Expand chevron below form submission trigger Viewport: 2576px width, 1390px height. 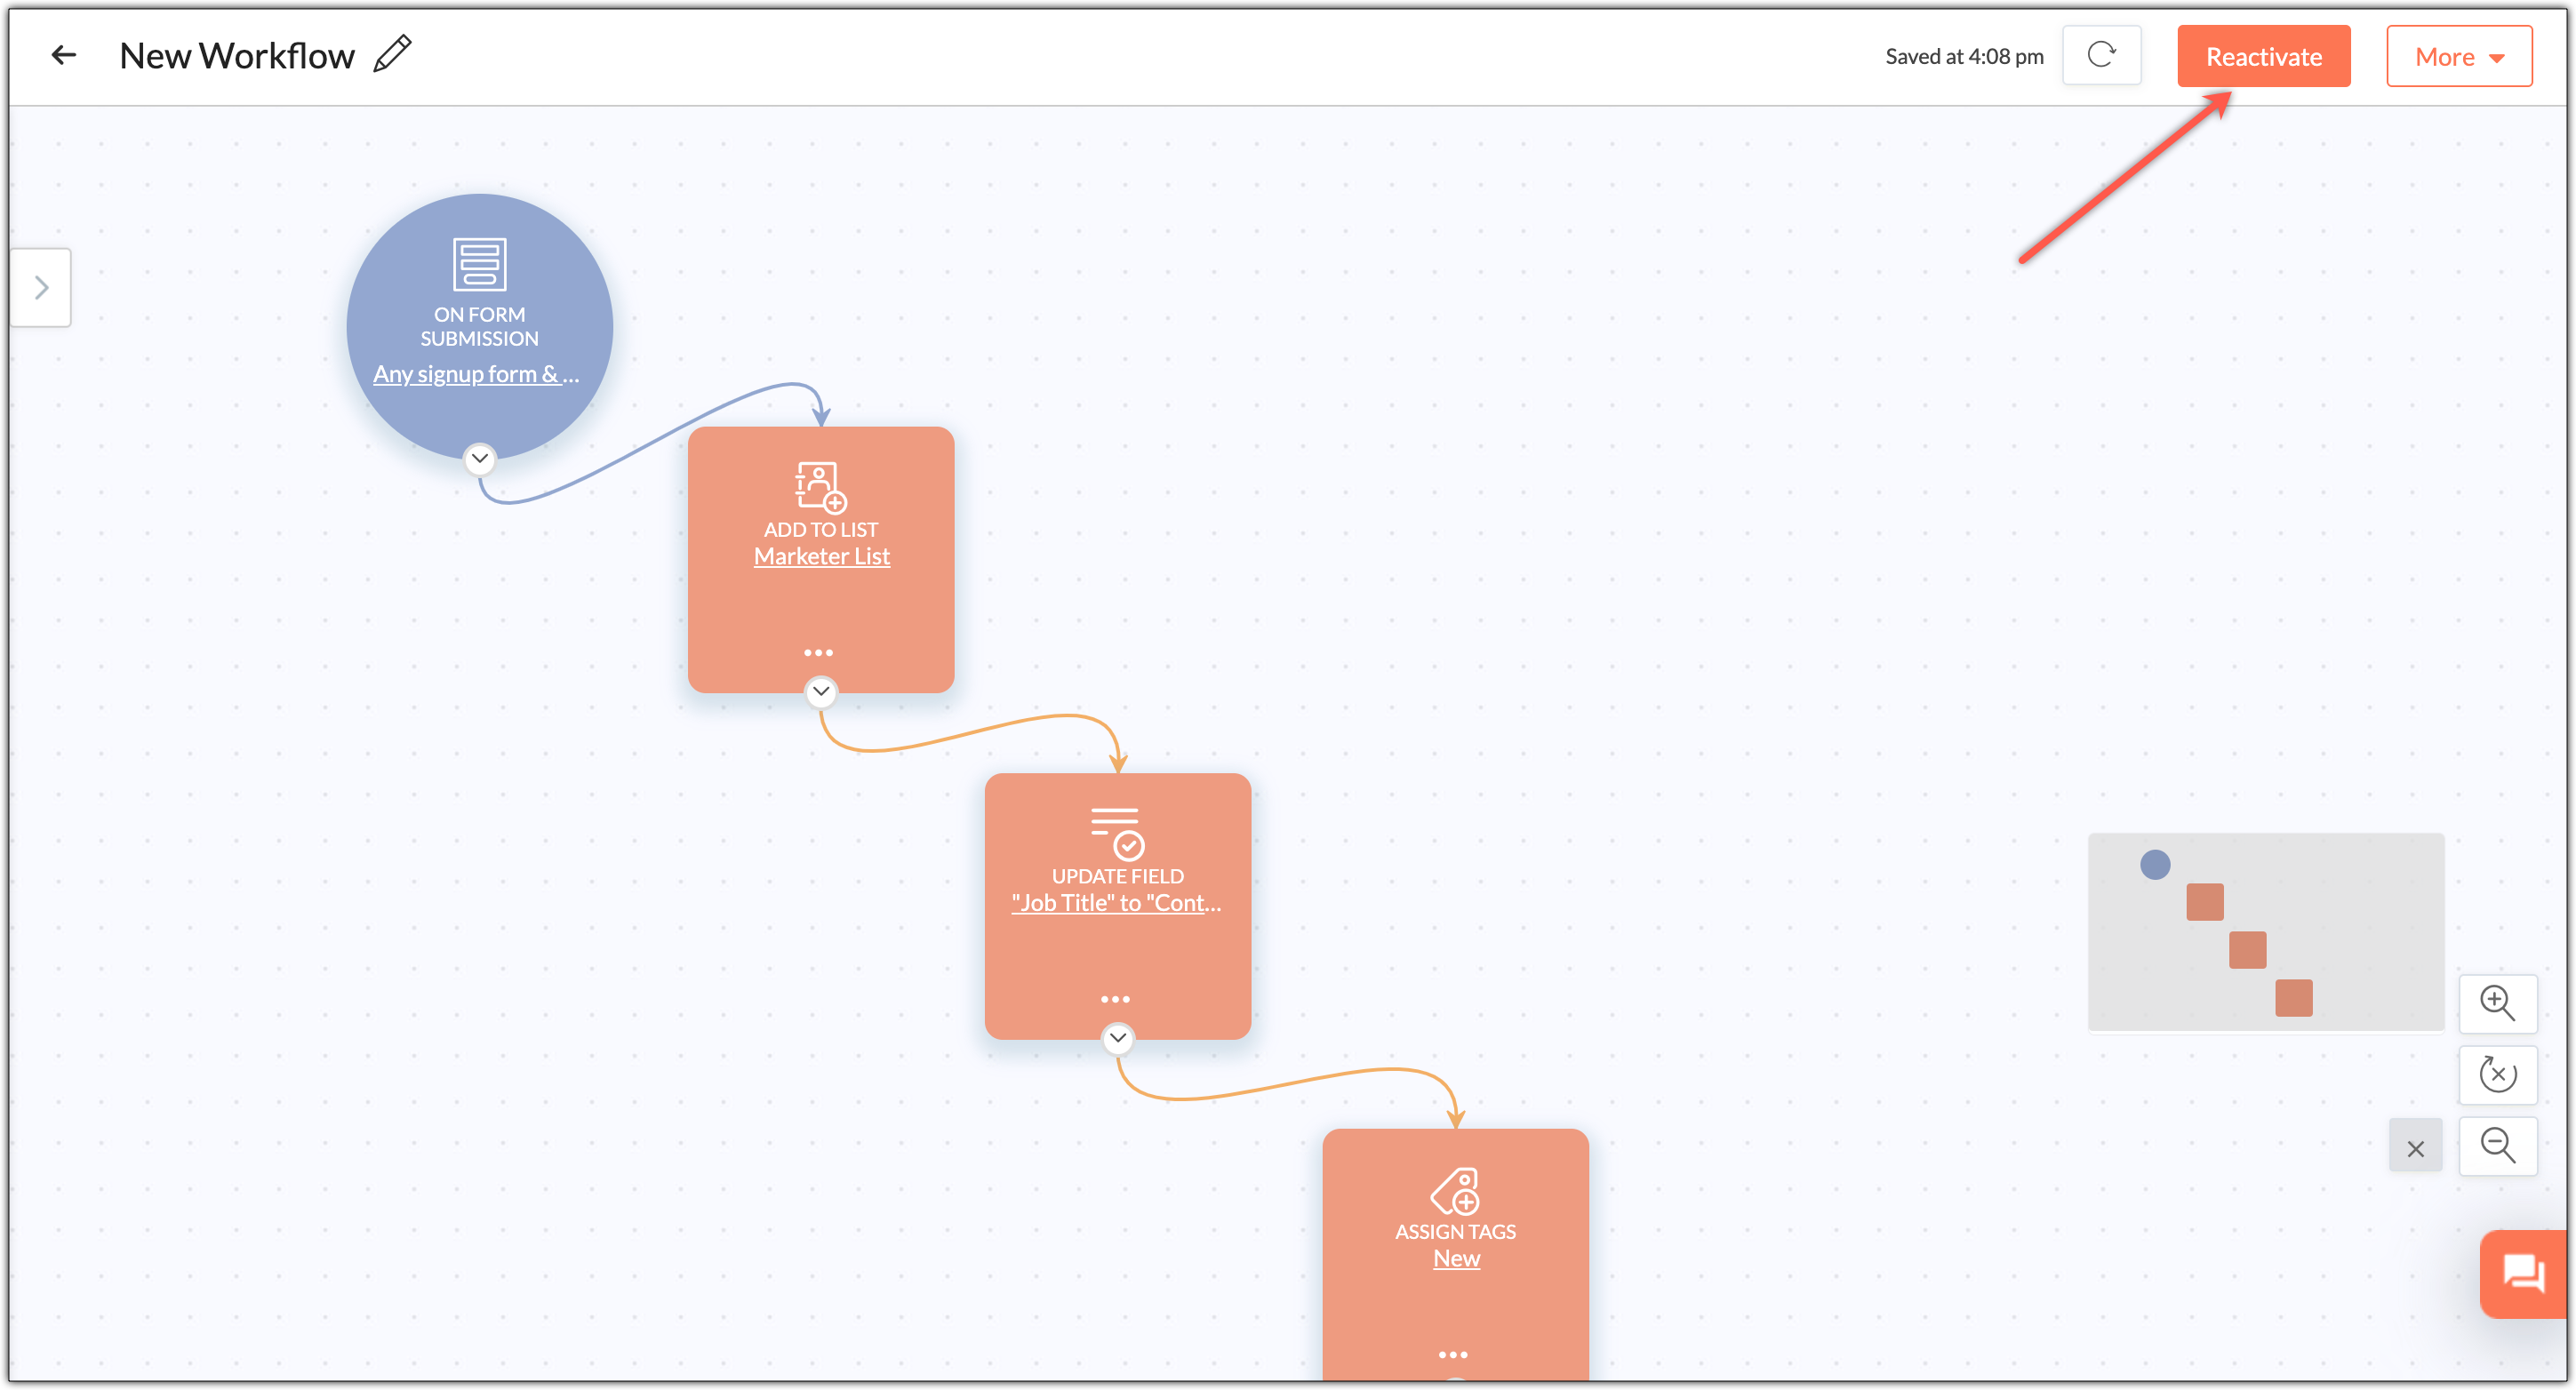pyautogui.click(x=480, y=459)
